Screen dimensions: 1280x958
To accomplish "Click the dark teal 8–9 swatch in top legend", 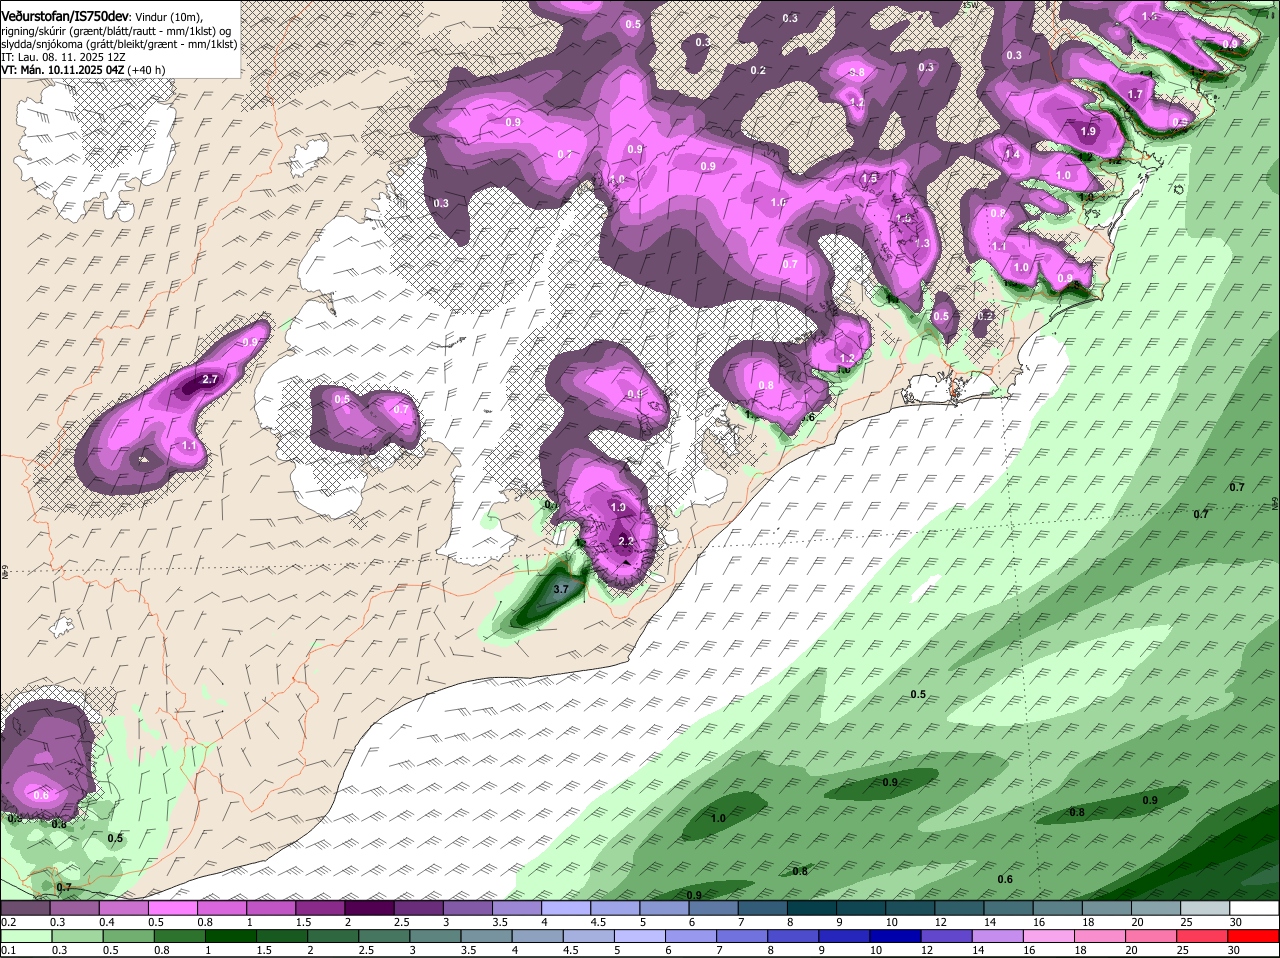I will pyautogui.click(x=814, y=908).
